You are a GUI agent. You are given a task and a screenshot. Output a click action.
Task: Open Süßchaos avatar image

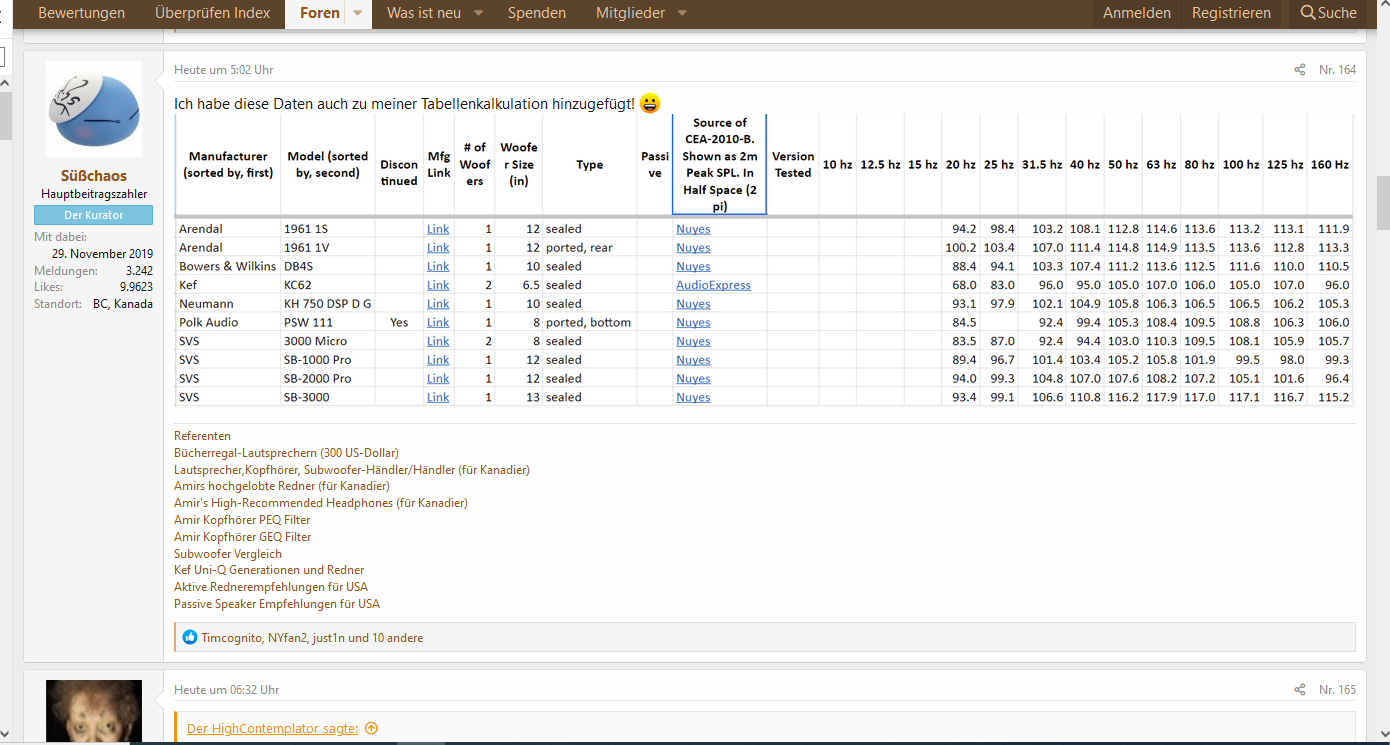point(94,109)
